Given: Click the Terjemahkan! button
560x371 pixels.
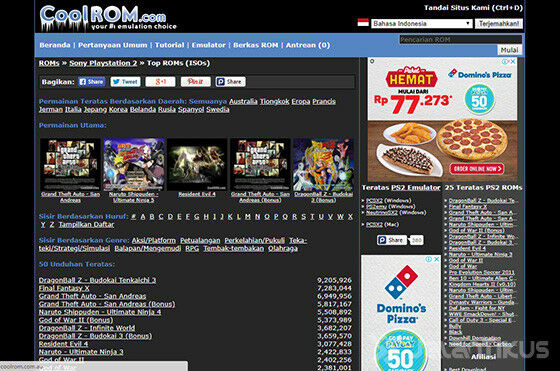Looking at the screenshot, I should 499,24.
